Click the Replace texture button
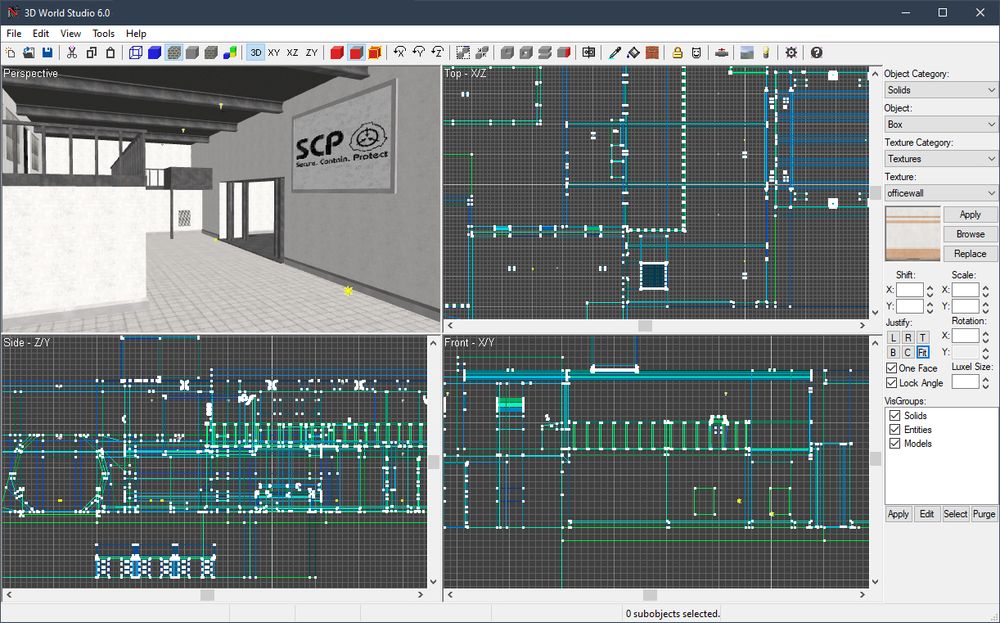Viewport: 1000px width, 623px height. [970, 253]
